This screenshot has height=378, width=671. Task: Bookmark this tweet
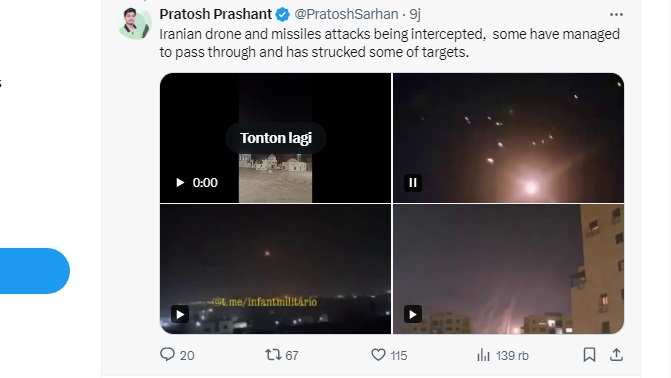(589, 355)
